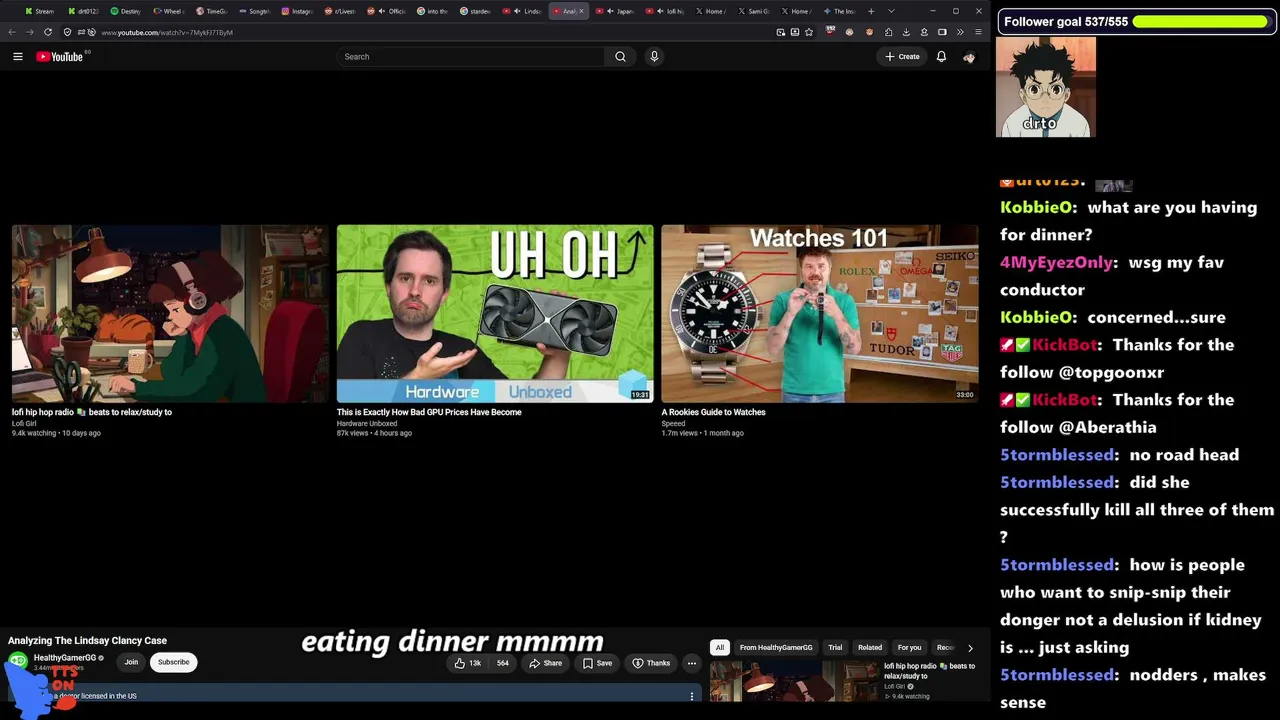
Task: Dislike the video showing 564
Action: coord(501,663)
